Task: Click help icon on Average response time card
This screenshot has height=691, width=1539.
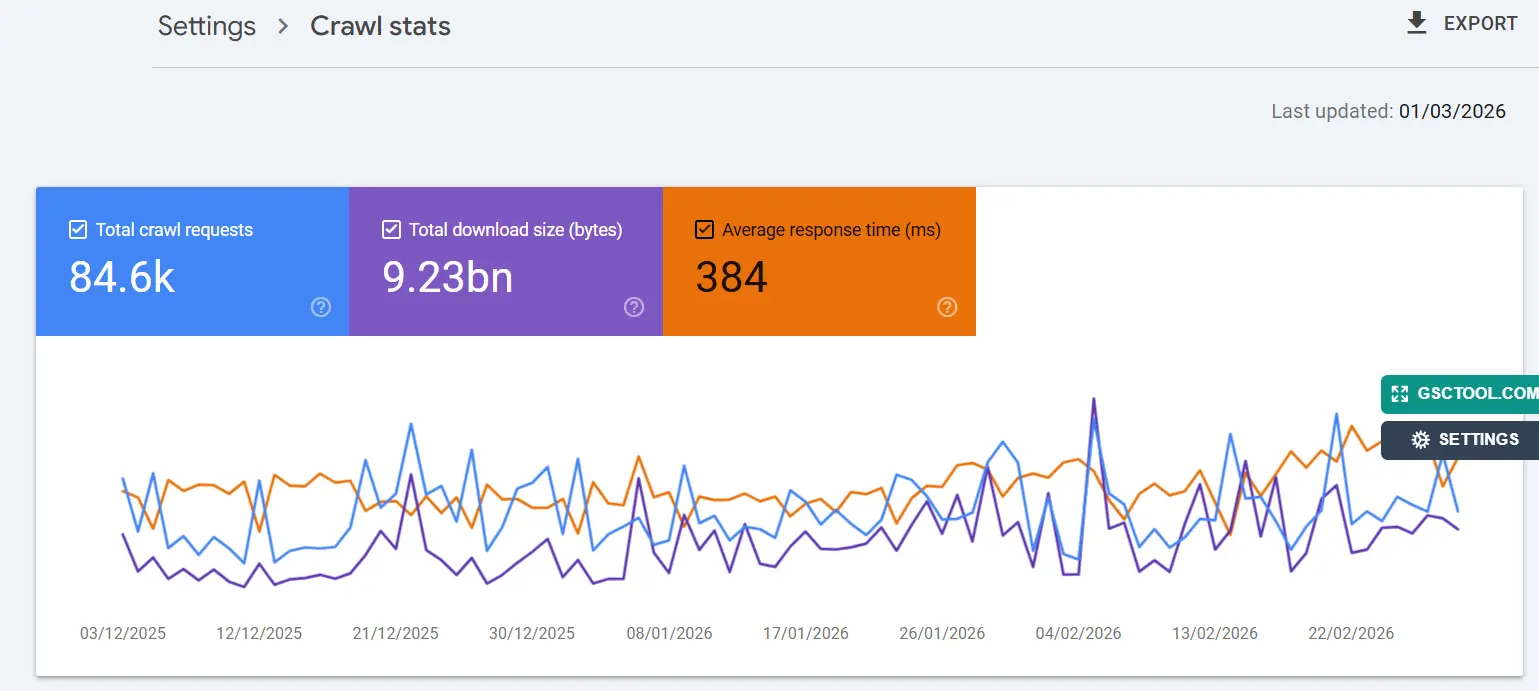Action: pyautogui.click(x=947, y=307)
